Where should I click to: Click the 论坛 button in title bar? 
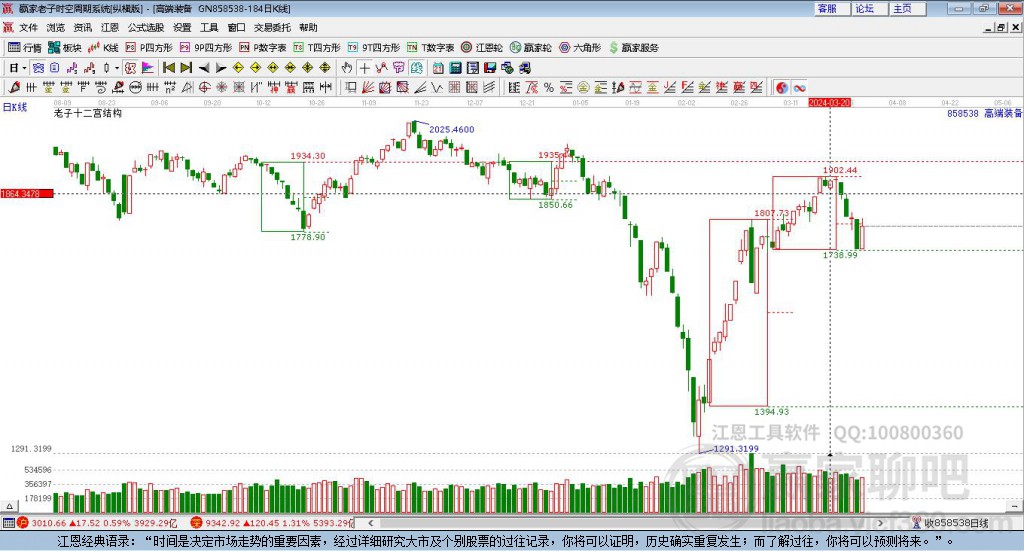870,8
